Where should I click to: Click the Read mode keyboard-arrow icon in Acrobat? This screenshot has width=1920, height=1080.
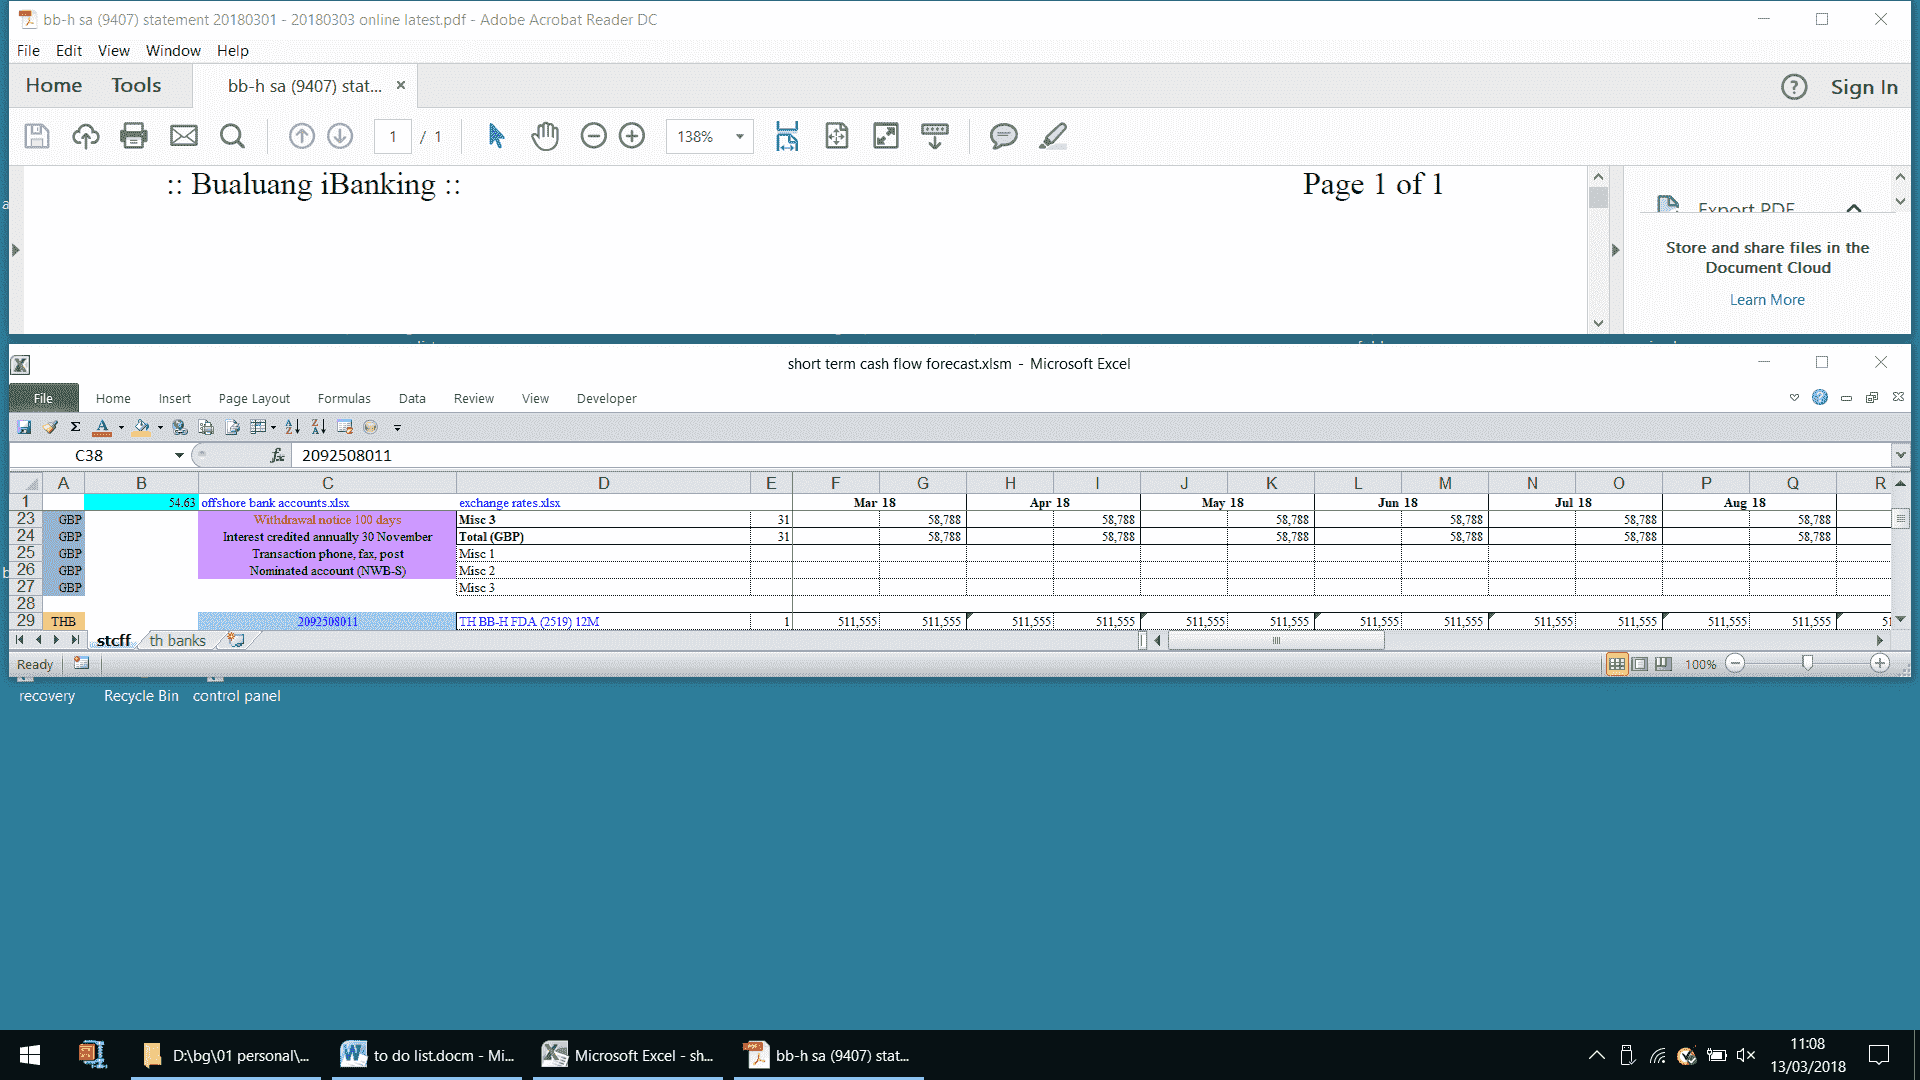tap(935, 136)
